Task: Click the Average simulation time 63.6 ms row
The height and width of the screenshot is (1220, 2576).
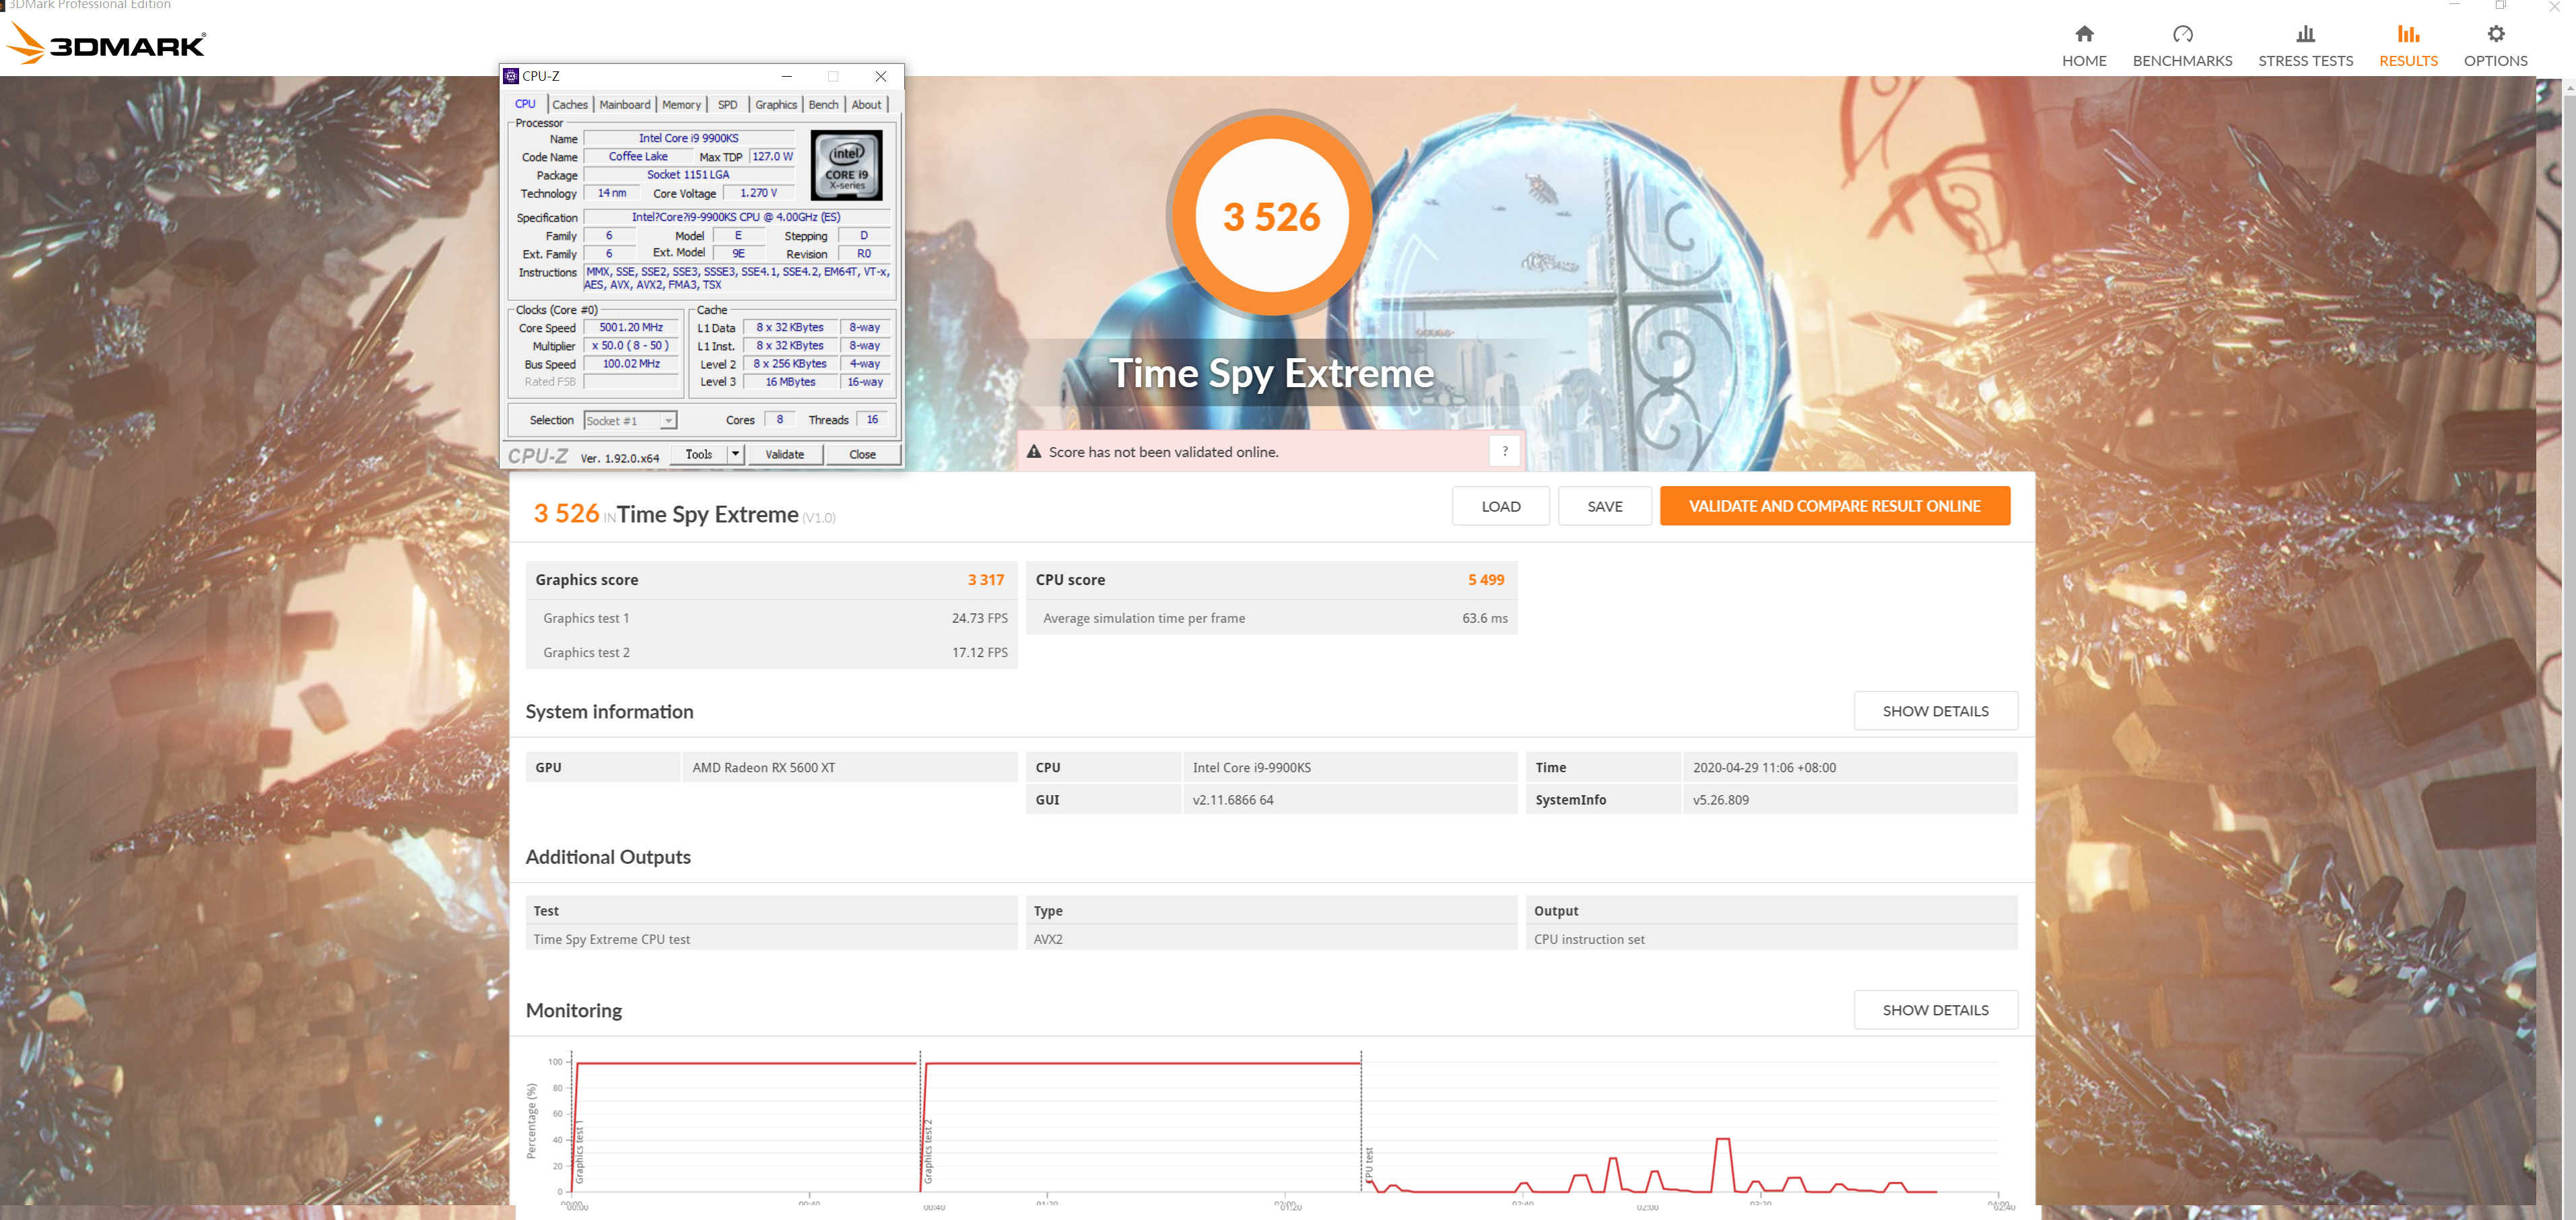Action: coord(1271,618)
